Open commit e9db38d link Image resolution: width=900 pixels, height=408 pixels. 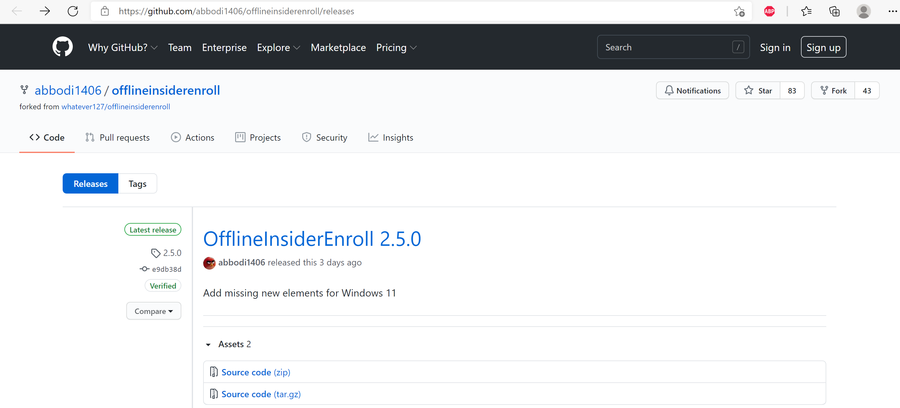[166, 269]
